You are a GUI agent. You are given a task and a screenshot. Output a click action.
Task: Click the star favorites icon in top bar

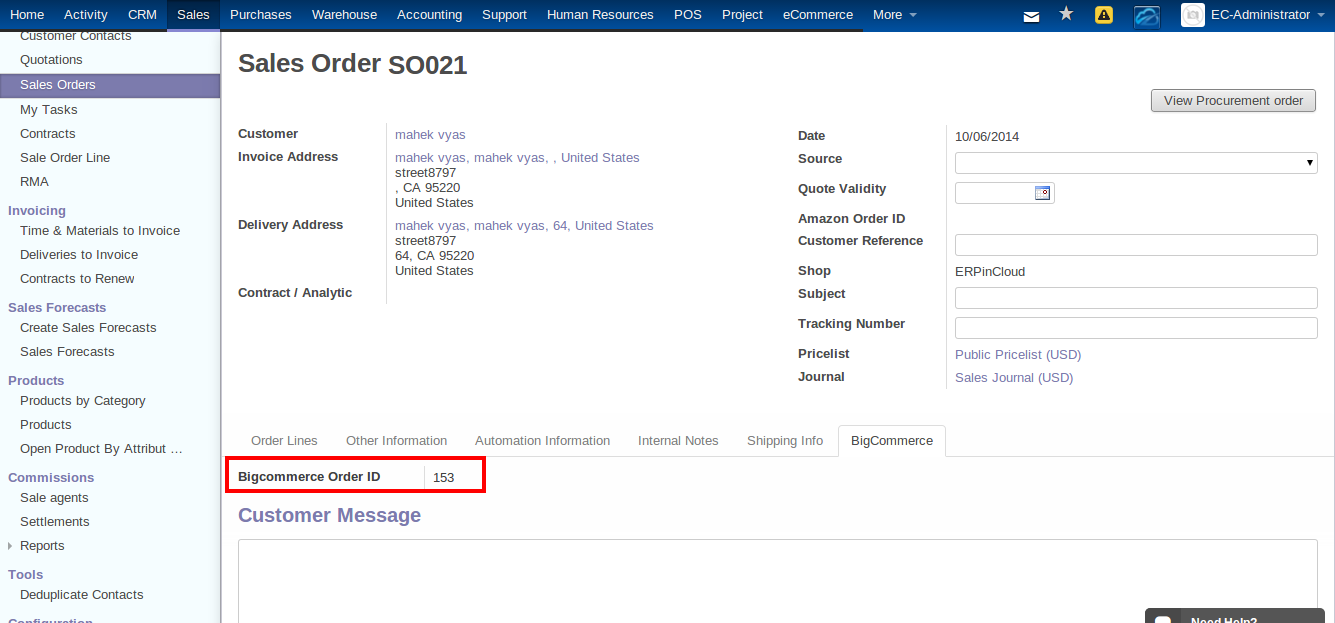tap(1065, 14)
